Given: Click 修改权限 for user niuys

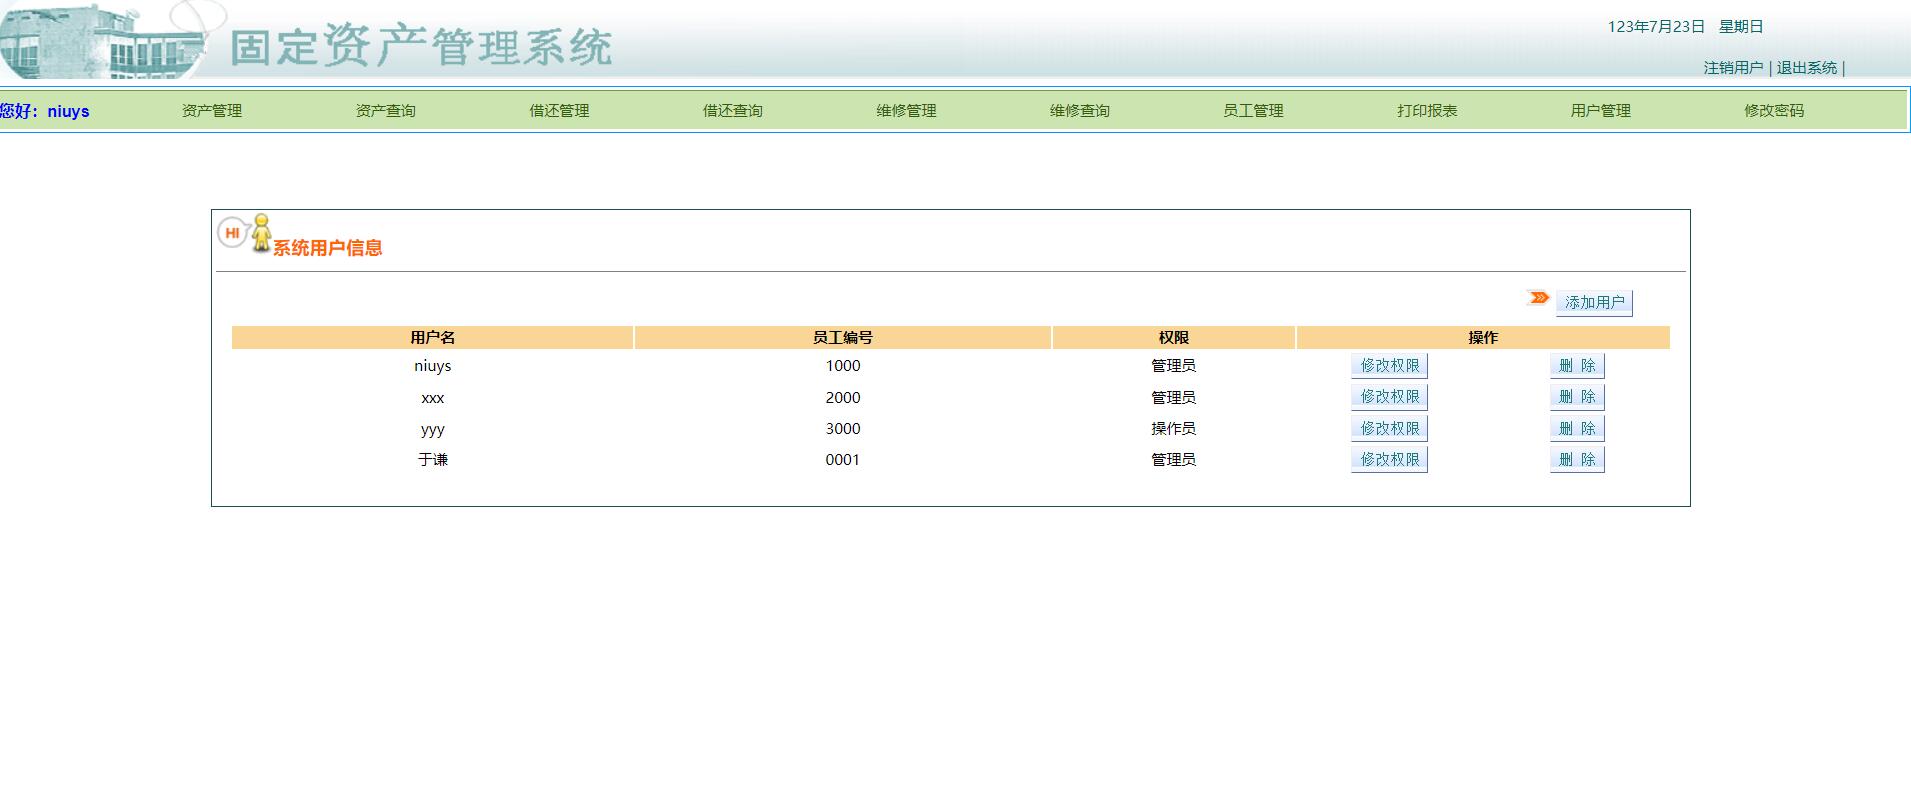Looking at the screenshot, I should 1389,366.
